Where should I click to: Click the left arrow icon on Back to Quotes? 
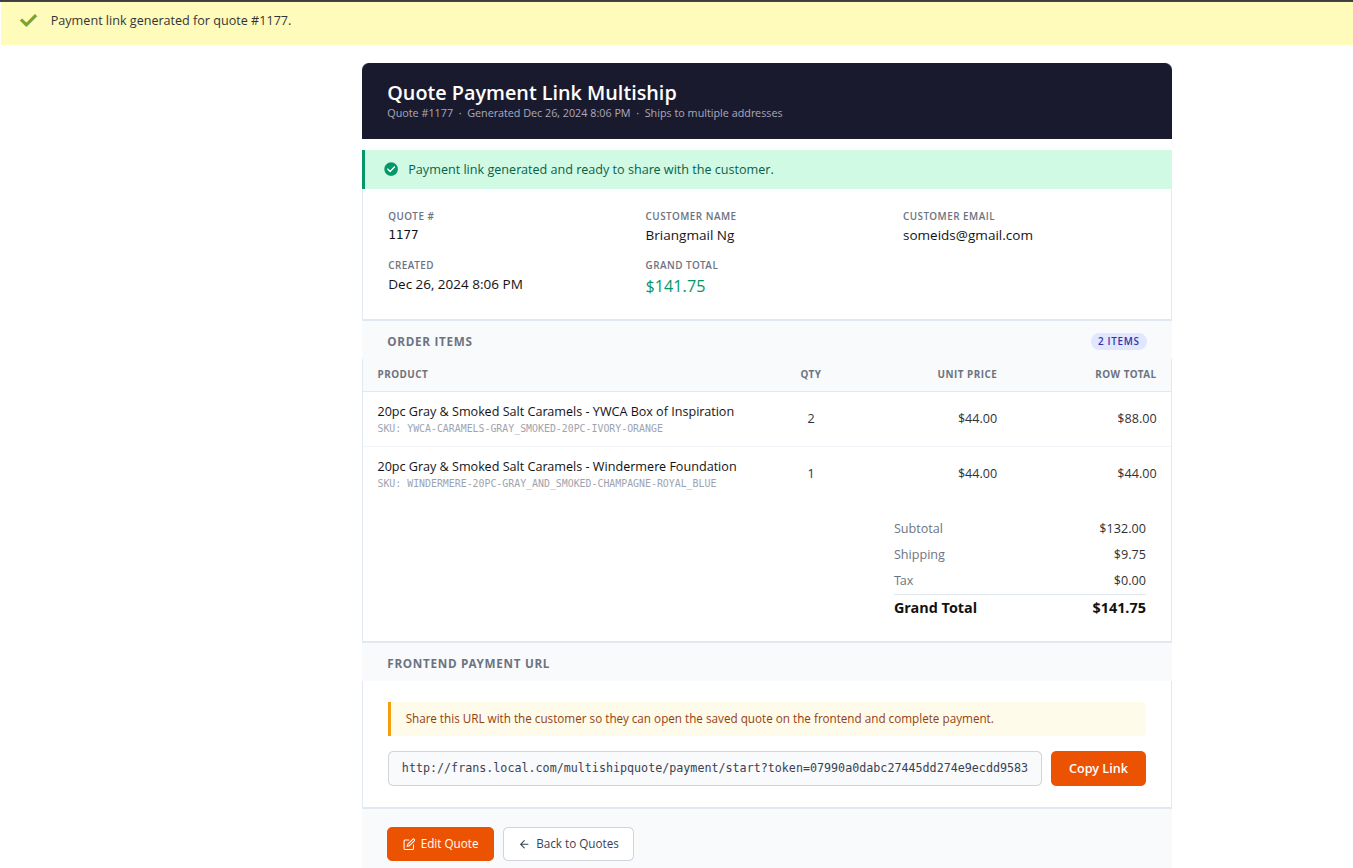(524, 844)
